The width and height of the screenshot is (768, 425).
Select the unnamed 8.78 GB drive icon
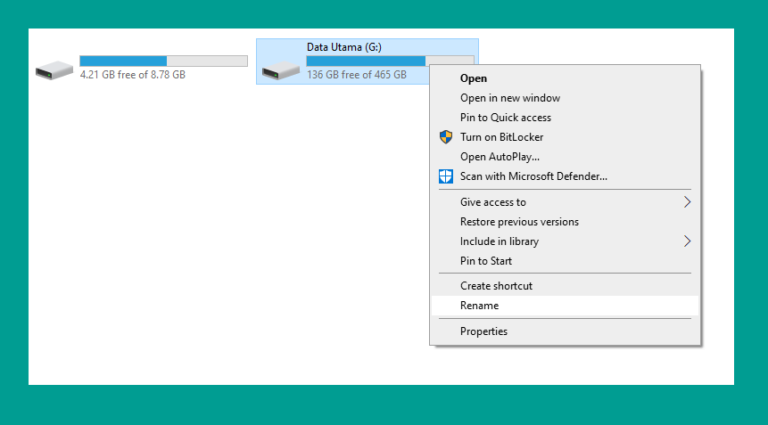[54, 71]
